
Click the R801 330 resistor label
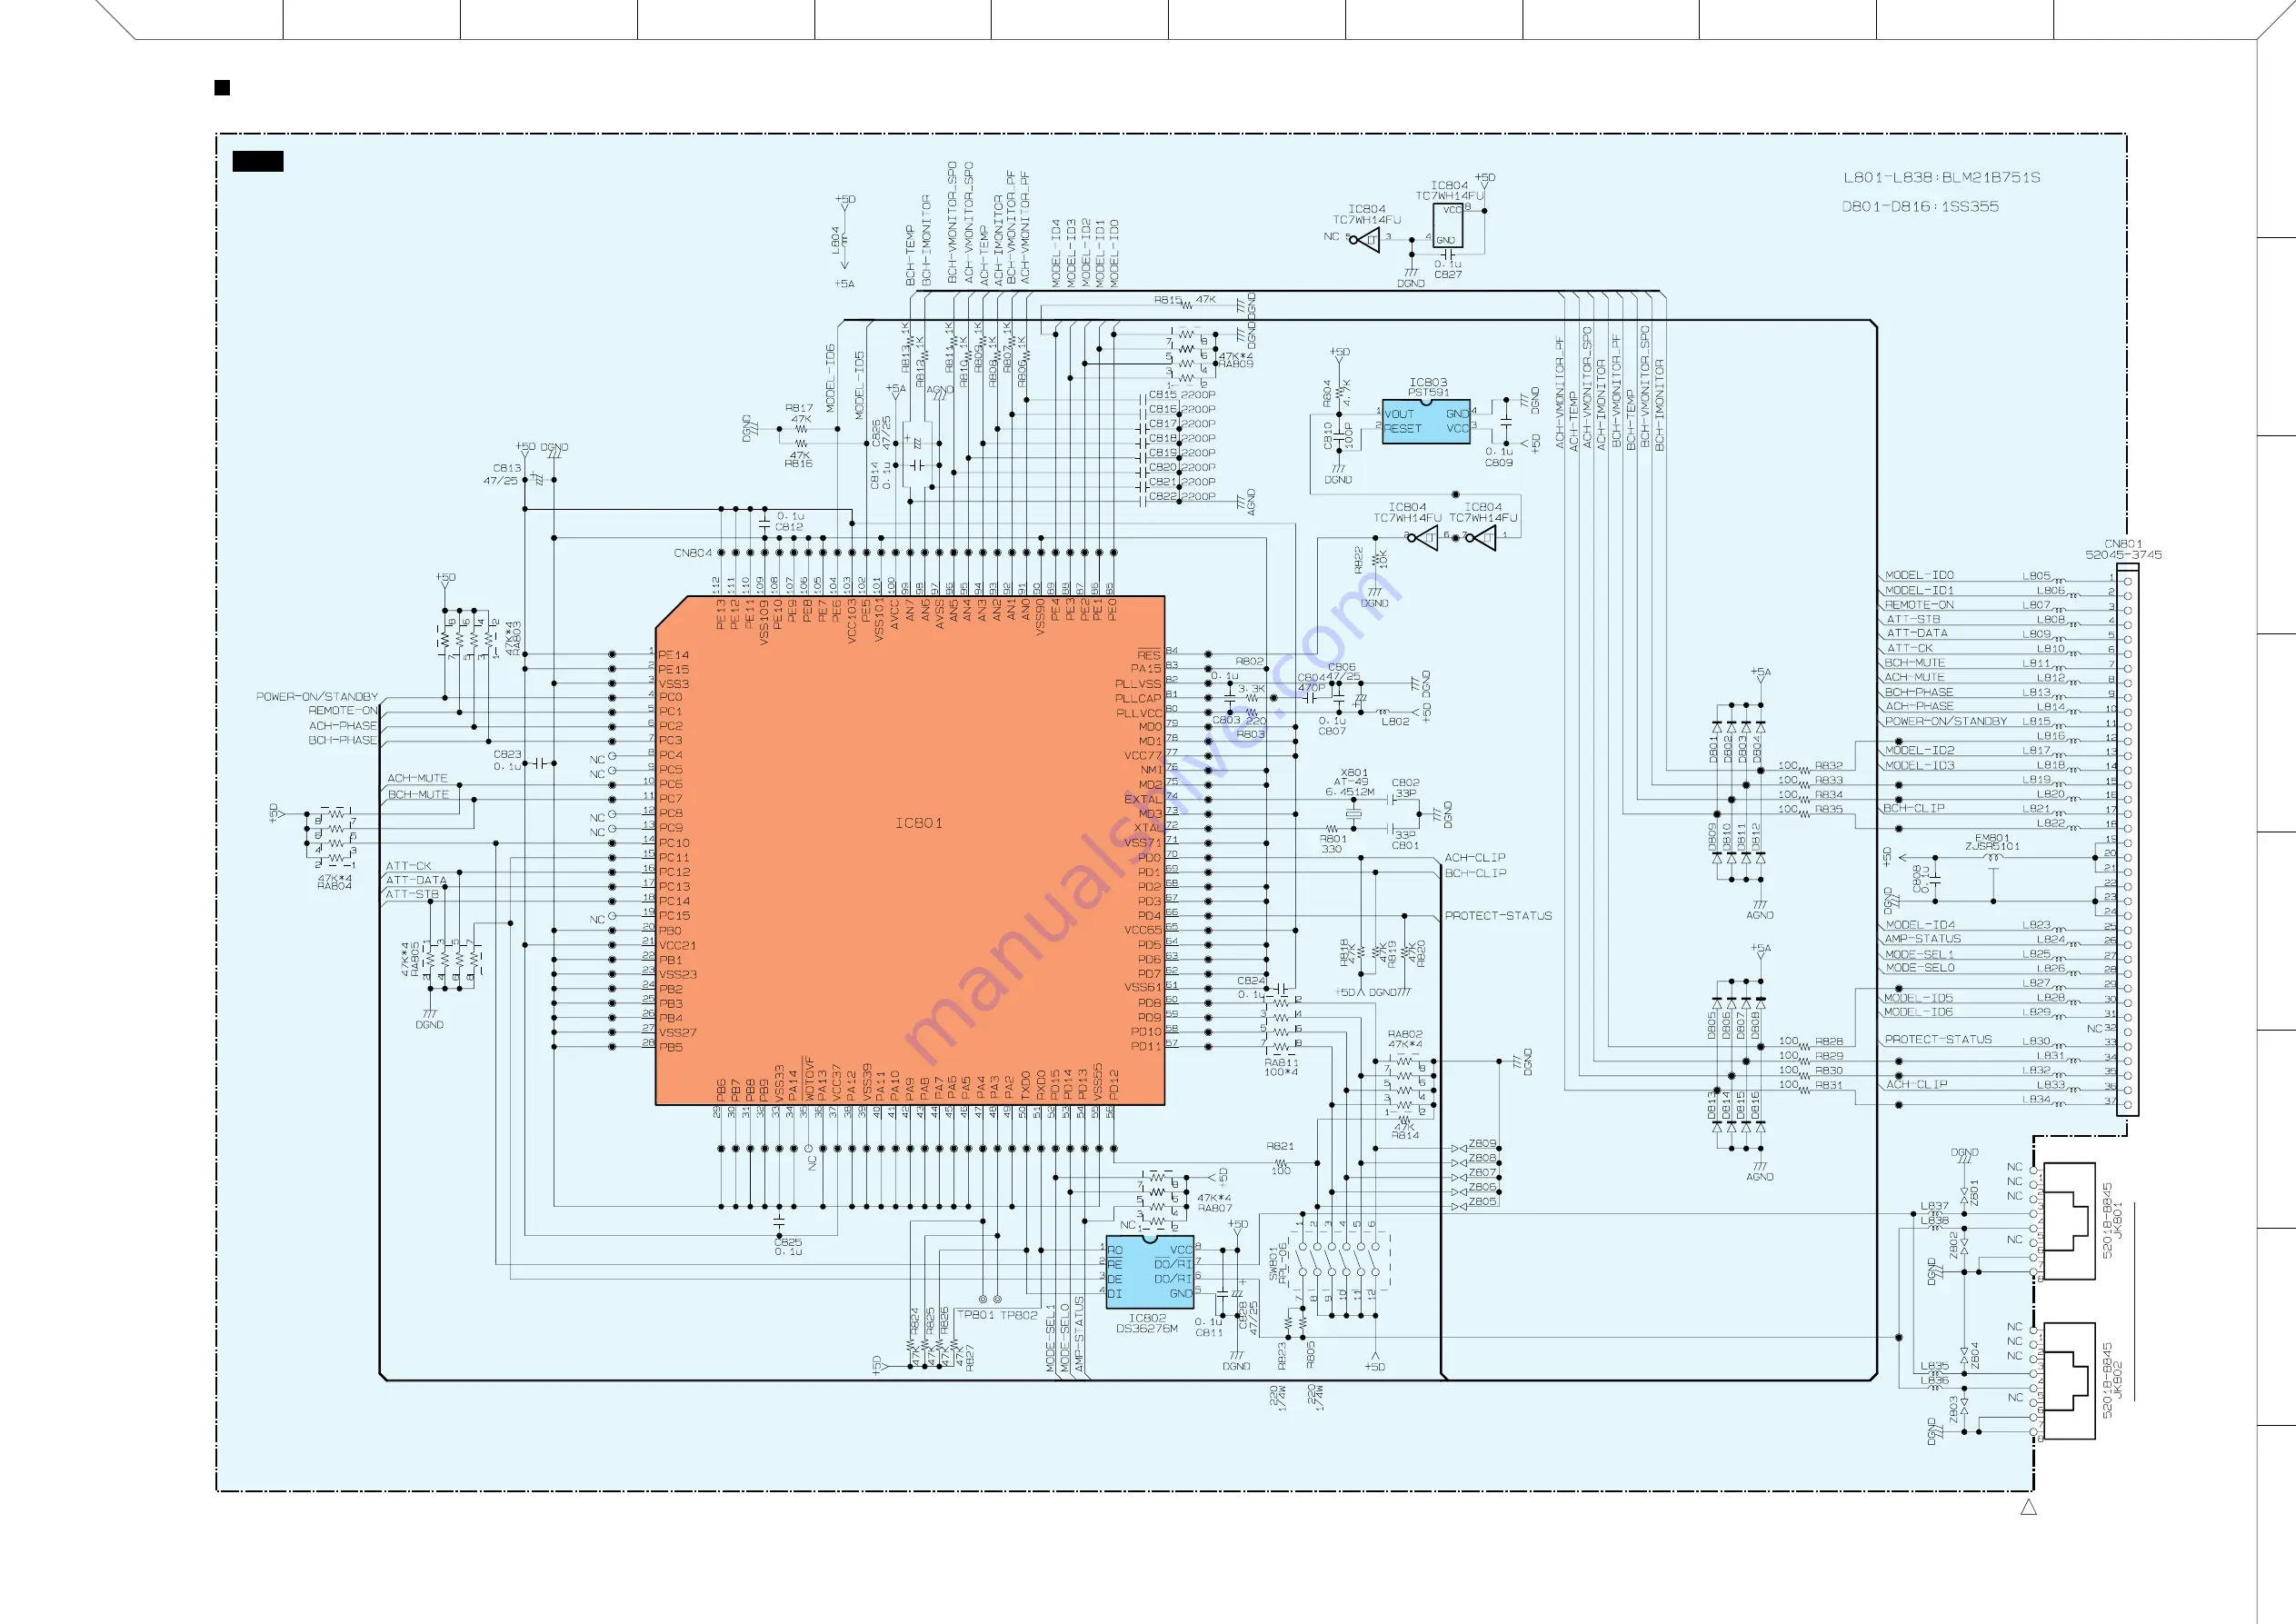pos(1333,844)
